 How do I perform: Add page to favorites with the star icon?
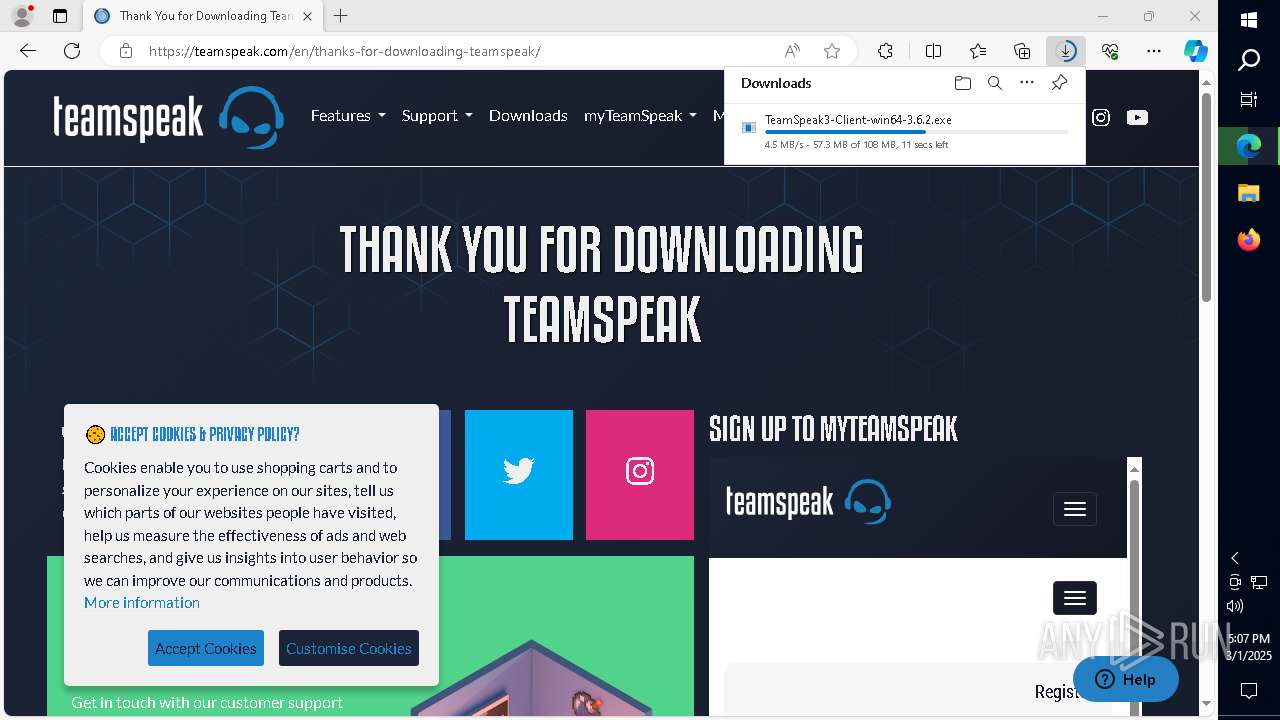tap(832, 51)
